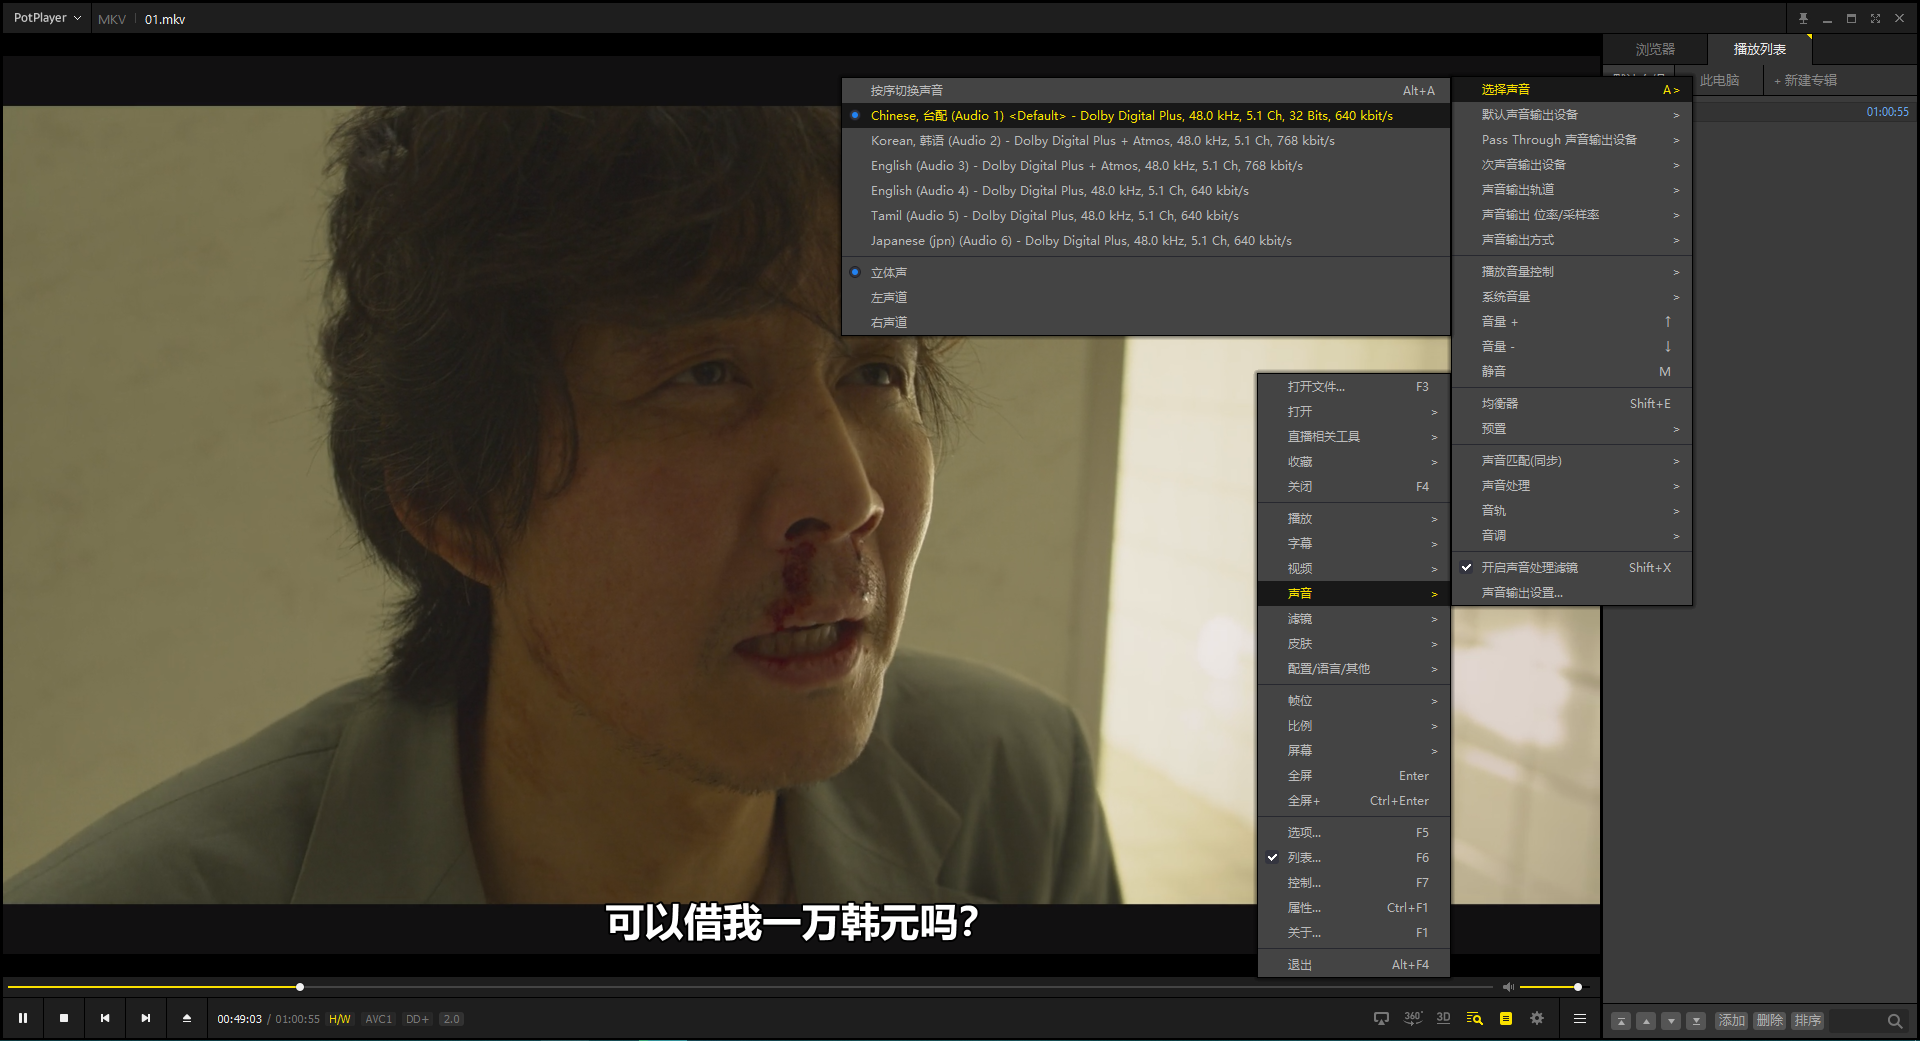Open the 360-degree VR mode icon
The width and height of the screenshot is (1920, 1041).
coord(1412,1018)
